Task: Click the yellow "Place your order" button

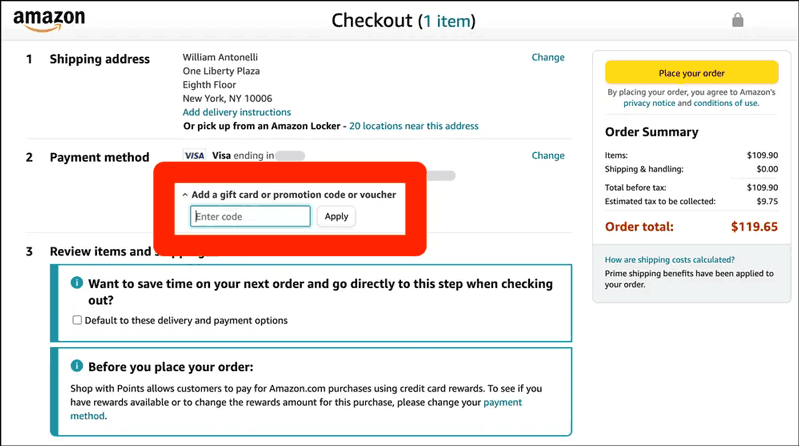Action: point(691,73)
